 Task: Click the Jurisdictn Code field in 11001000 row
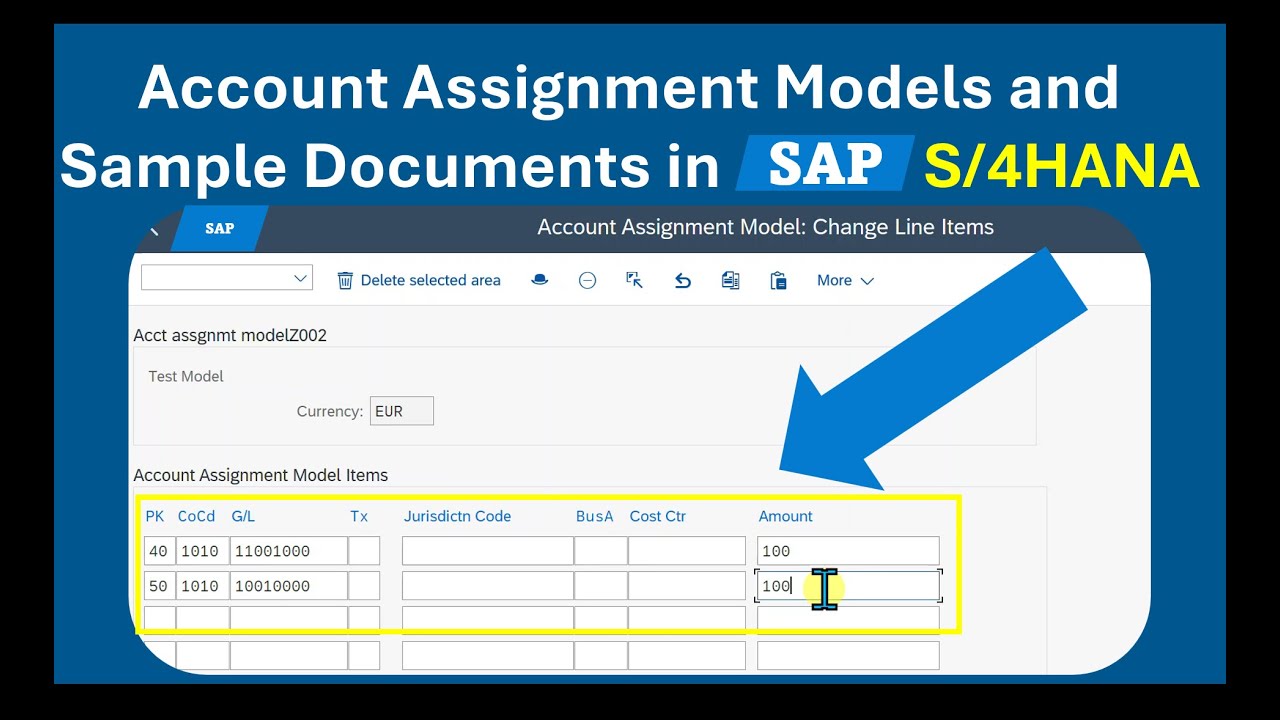(488, 551)
